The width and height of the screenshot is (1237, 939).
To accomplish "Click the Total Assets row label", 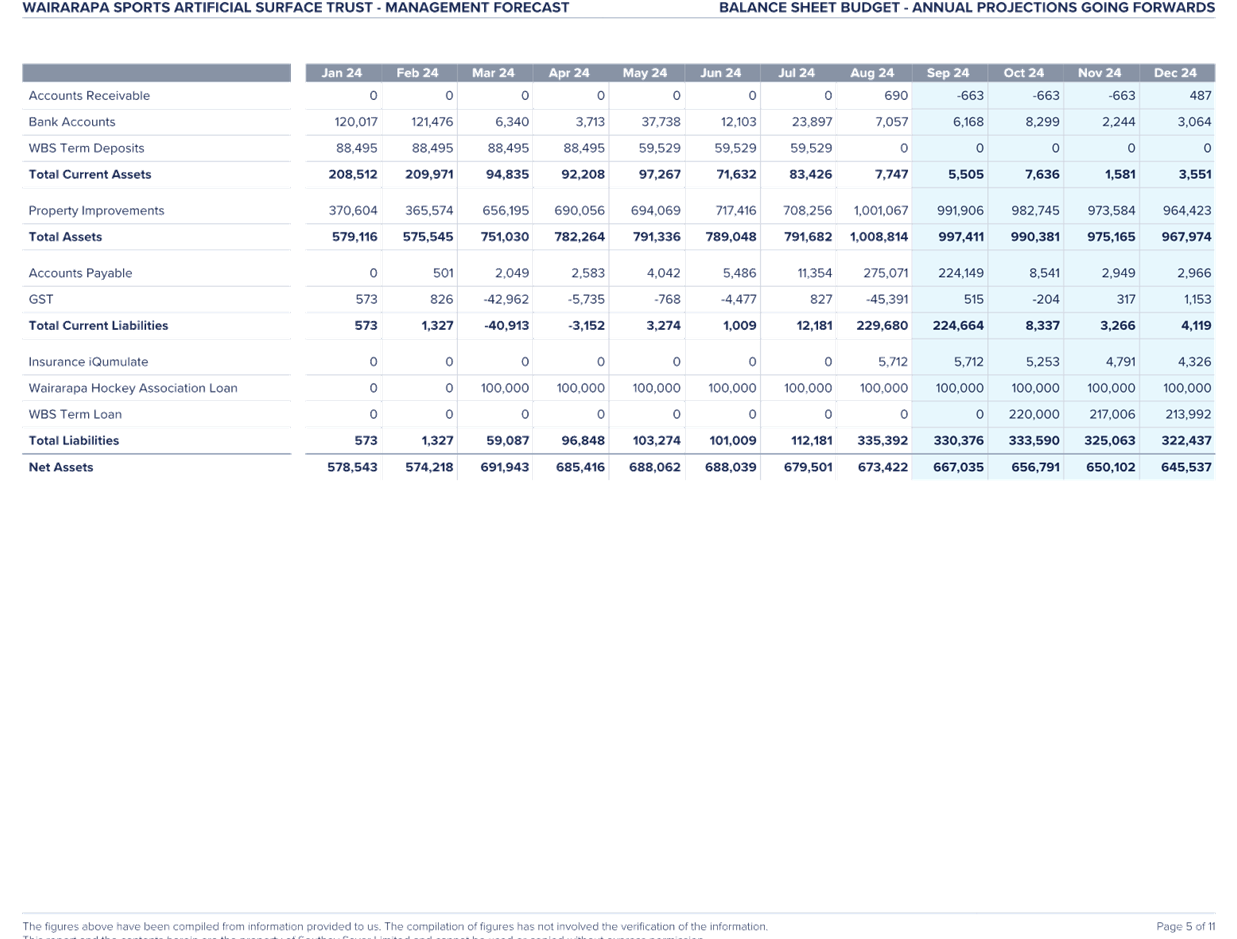I will [65, 236].
